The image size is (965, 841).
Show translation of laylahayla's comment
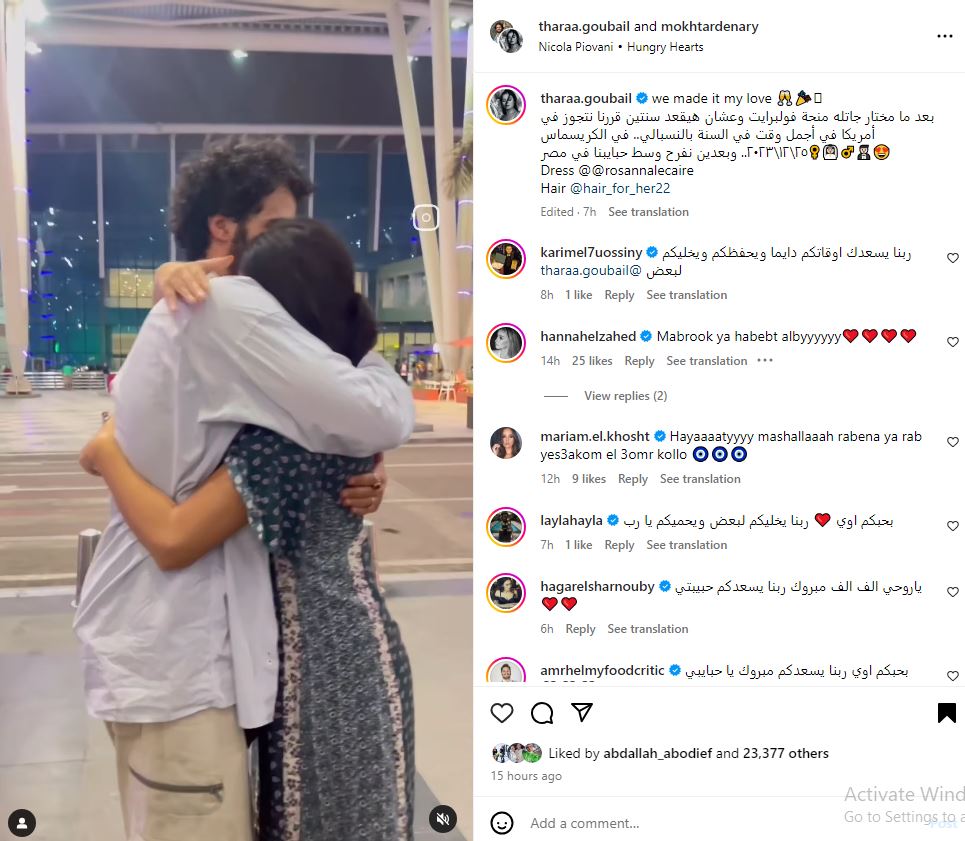pyautogui.click(x=686, y=544)
